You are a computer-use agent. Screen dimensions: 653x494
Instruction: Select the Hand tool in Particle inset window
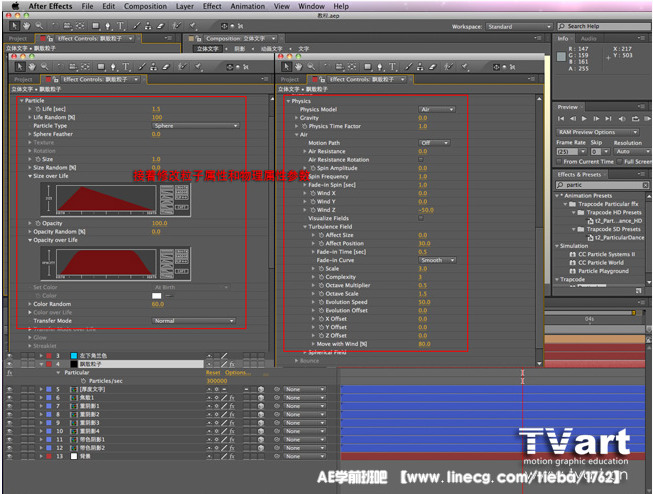[x=32, y=67]
